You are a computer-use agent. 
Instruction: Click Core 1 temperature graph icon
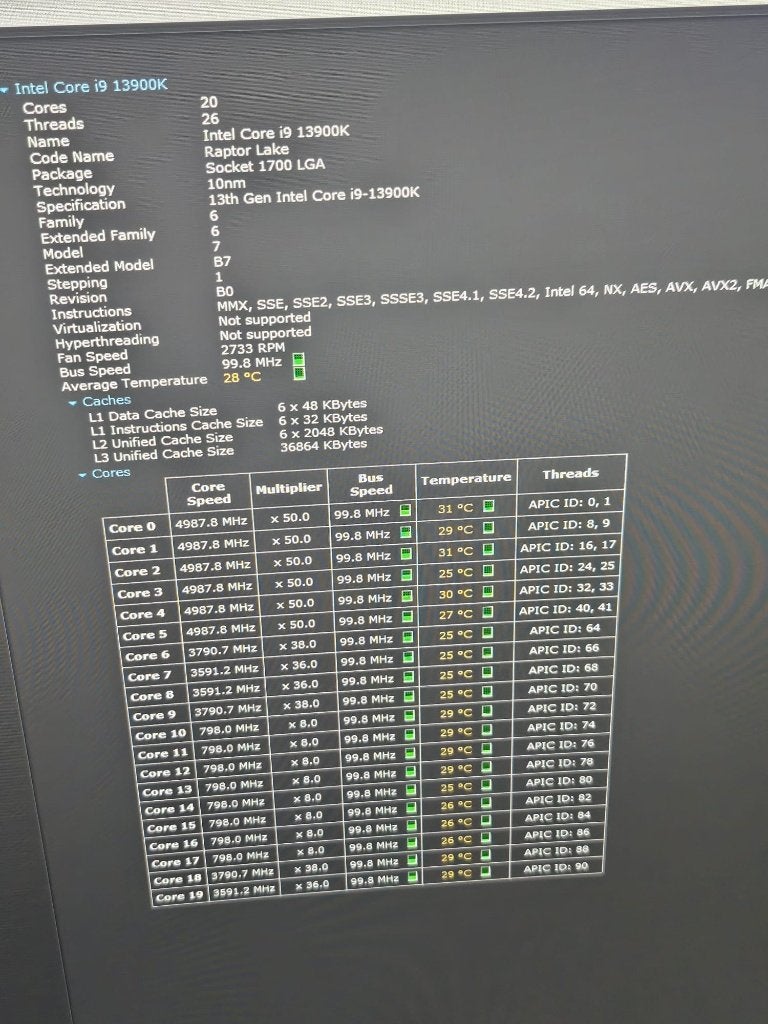[488, 528]
